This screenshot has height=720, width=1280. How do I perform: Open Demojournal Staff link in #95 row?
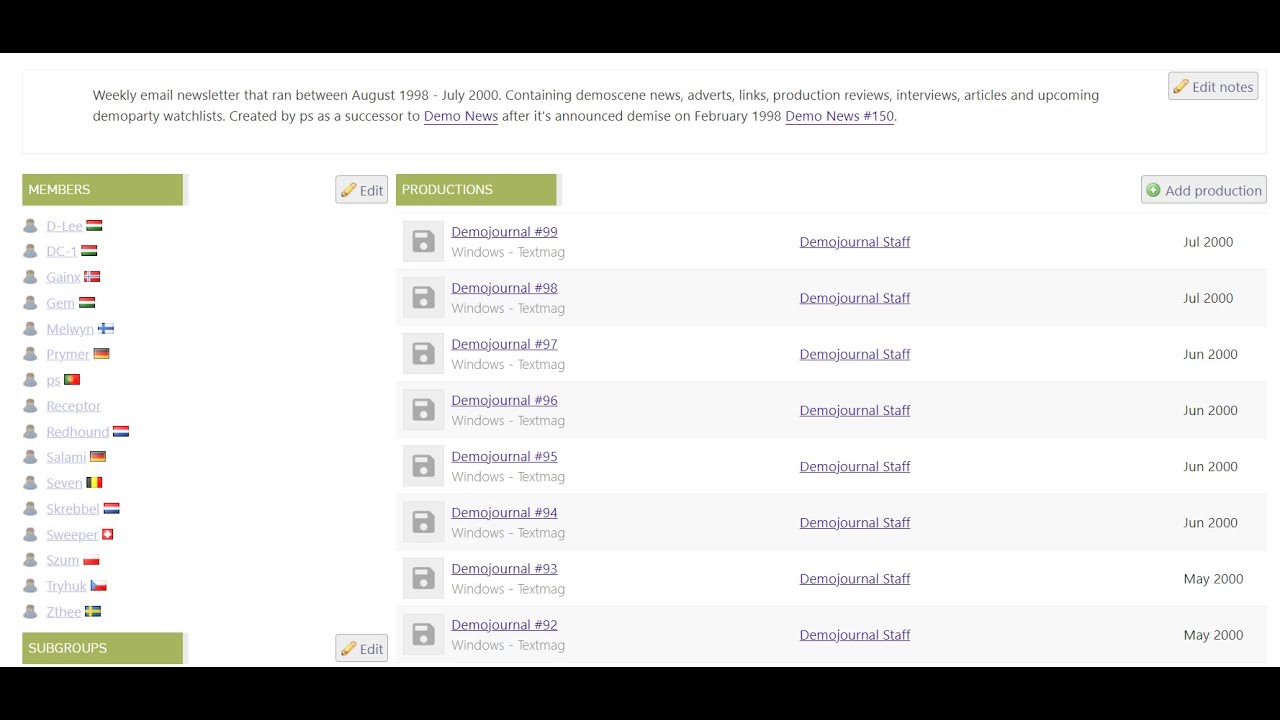coord(855,466)
